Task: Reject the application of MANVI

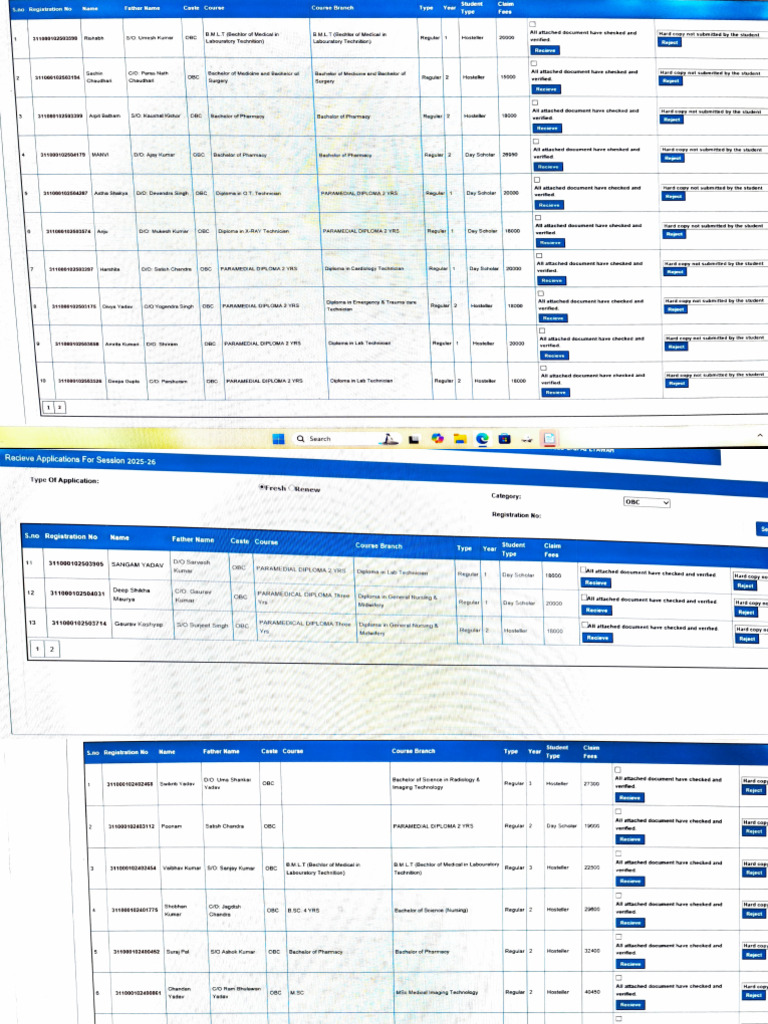Action: tap(673, 158)
